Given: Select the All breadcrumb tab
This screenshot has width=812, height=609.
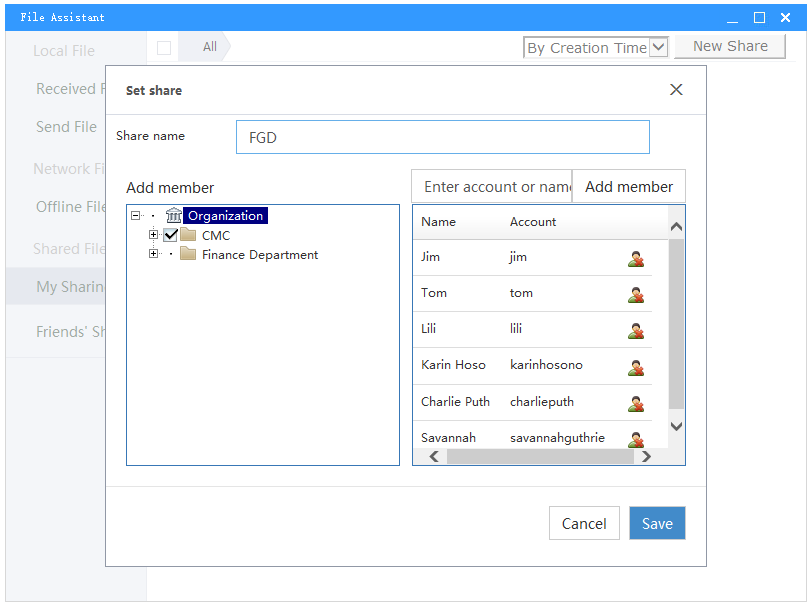Looking at the screenshot, I should point(210,47).
